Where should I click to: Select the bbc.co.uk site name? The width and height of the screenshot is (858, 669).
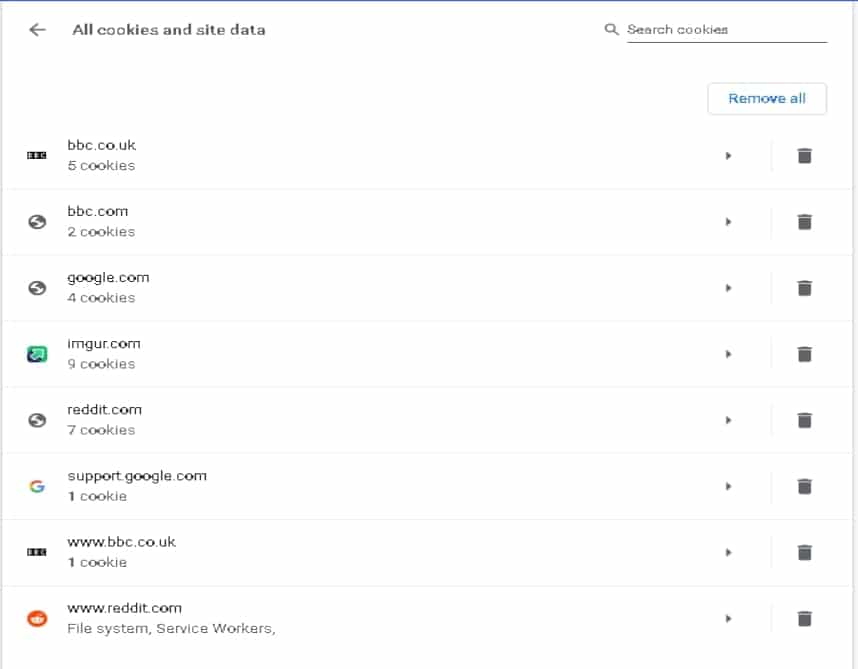point(102,146)
